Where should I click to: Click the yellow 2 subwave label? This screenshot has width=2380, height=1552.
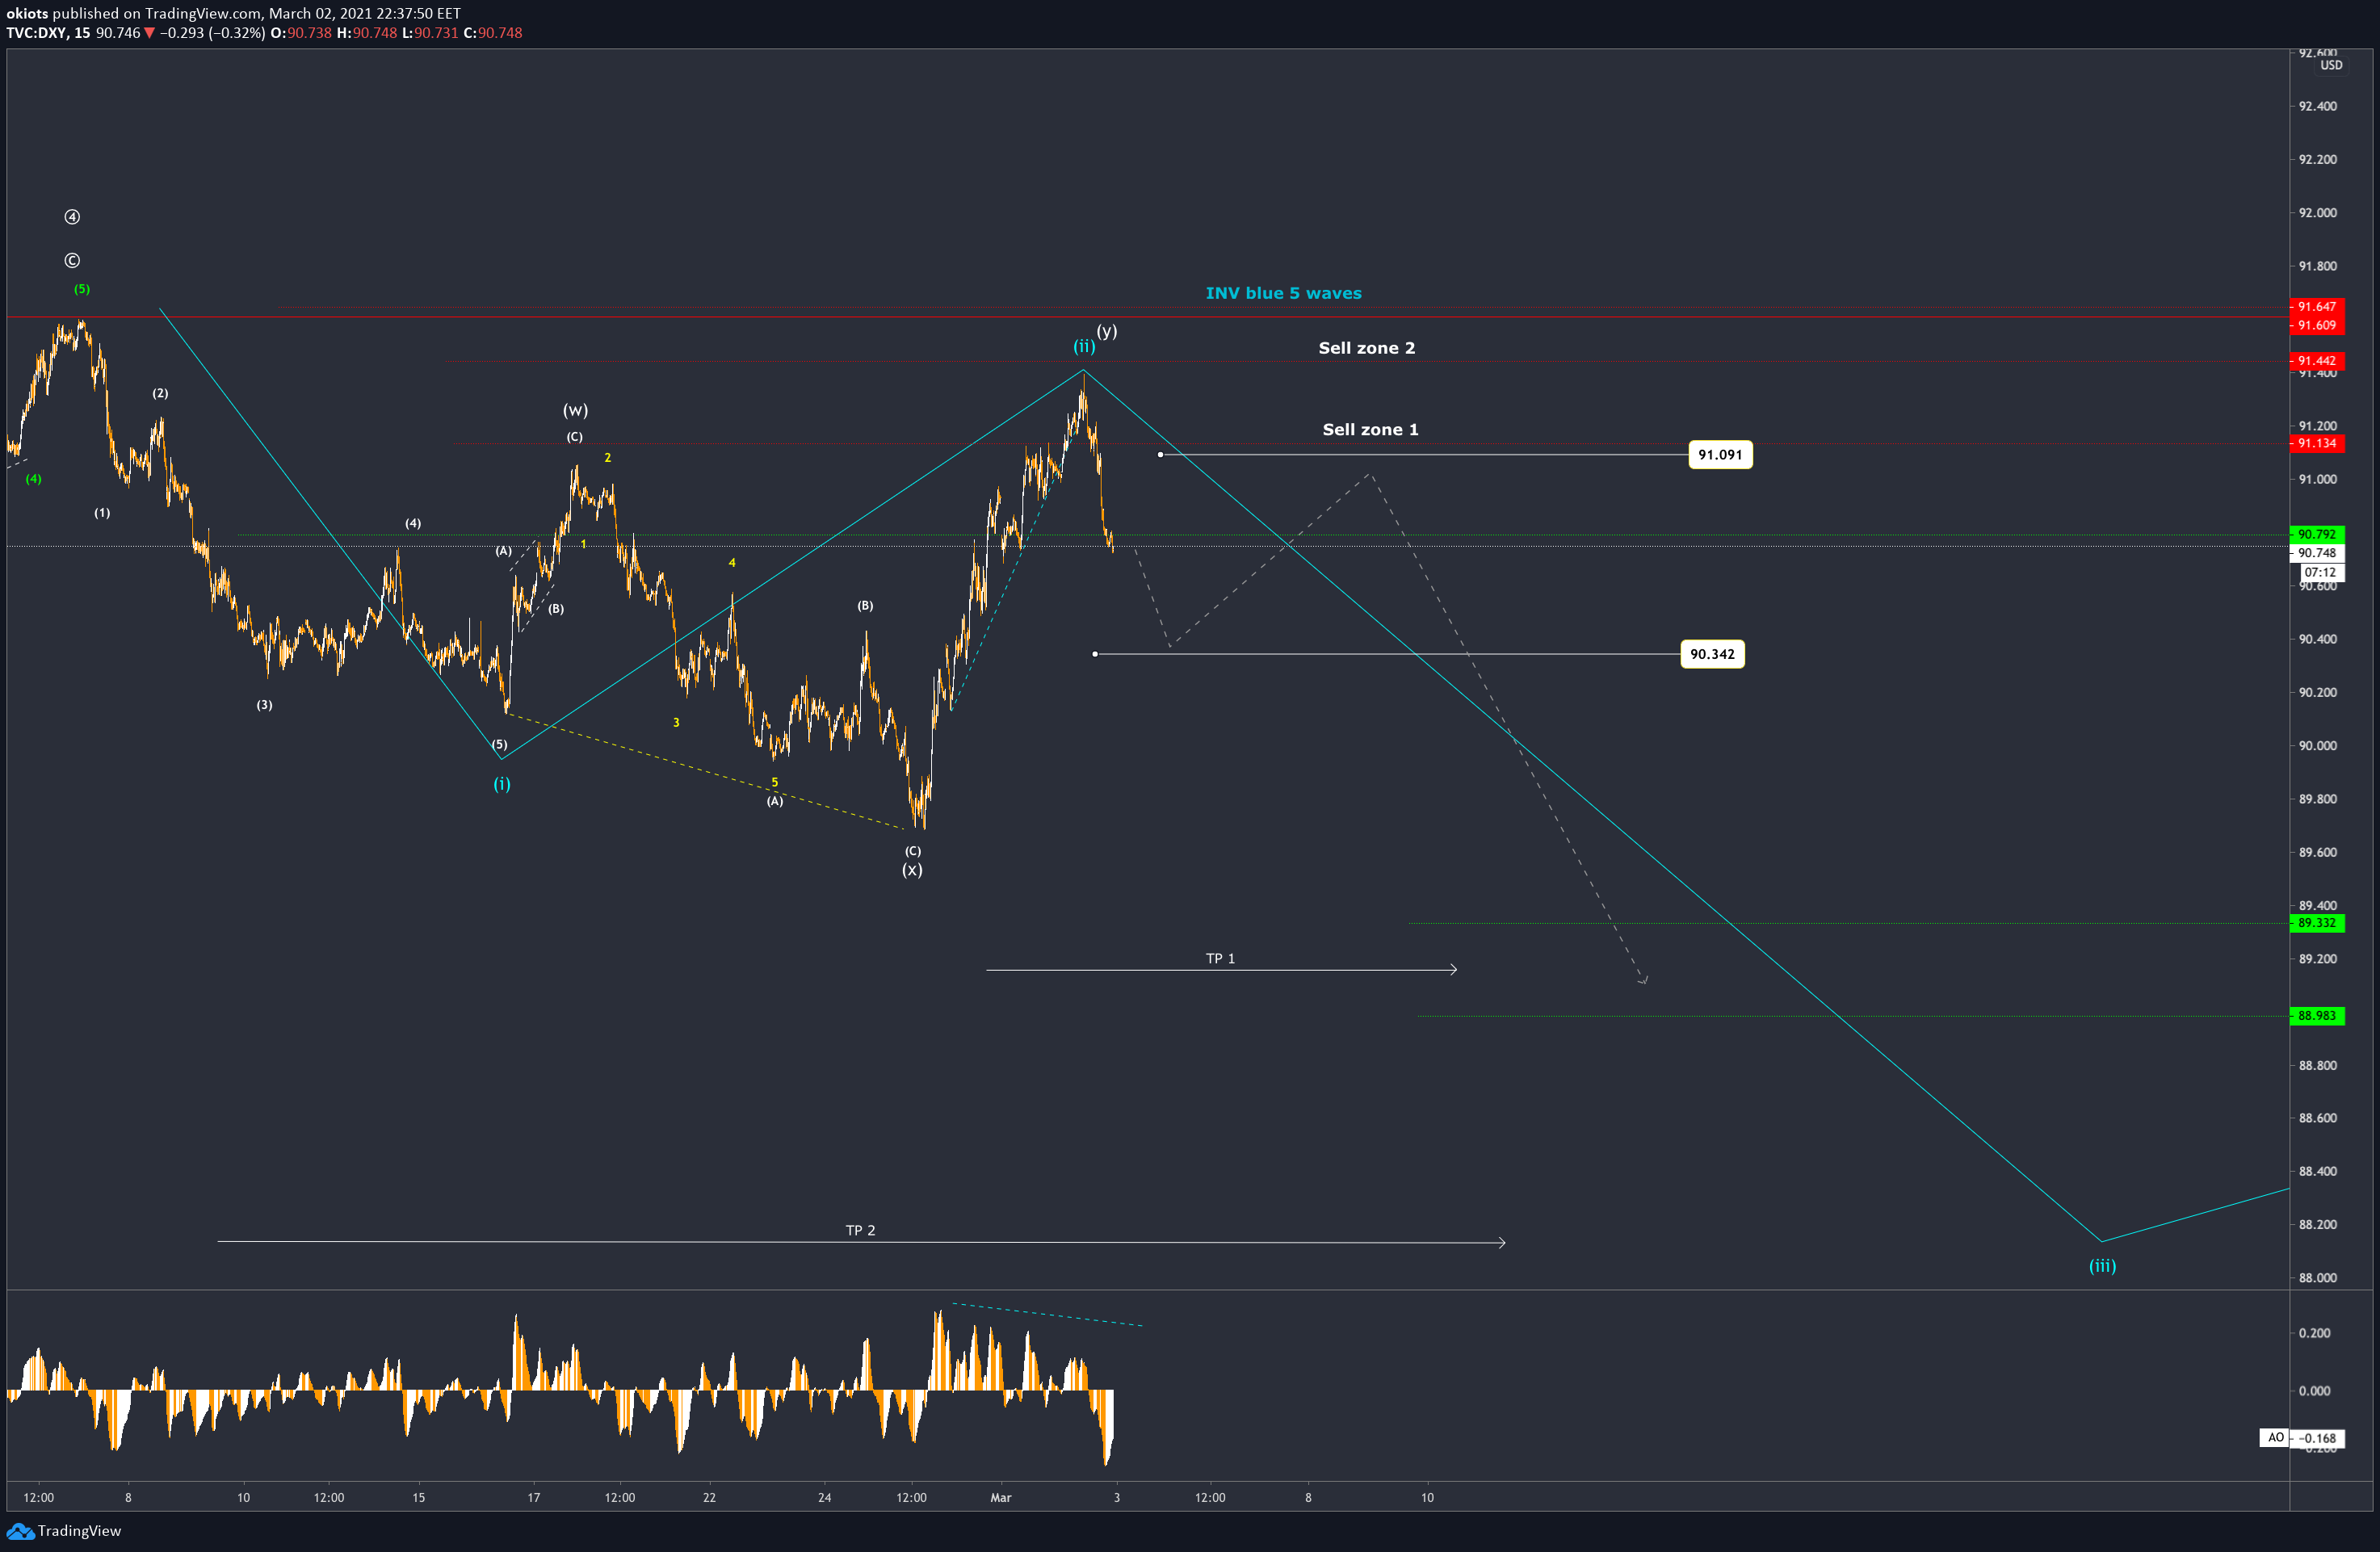(x=607, y=458)
